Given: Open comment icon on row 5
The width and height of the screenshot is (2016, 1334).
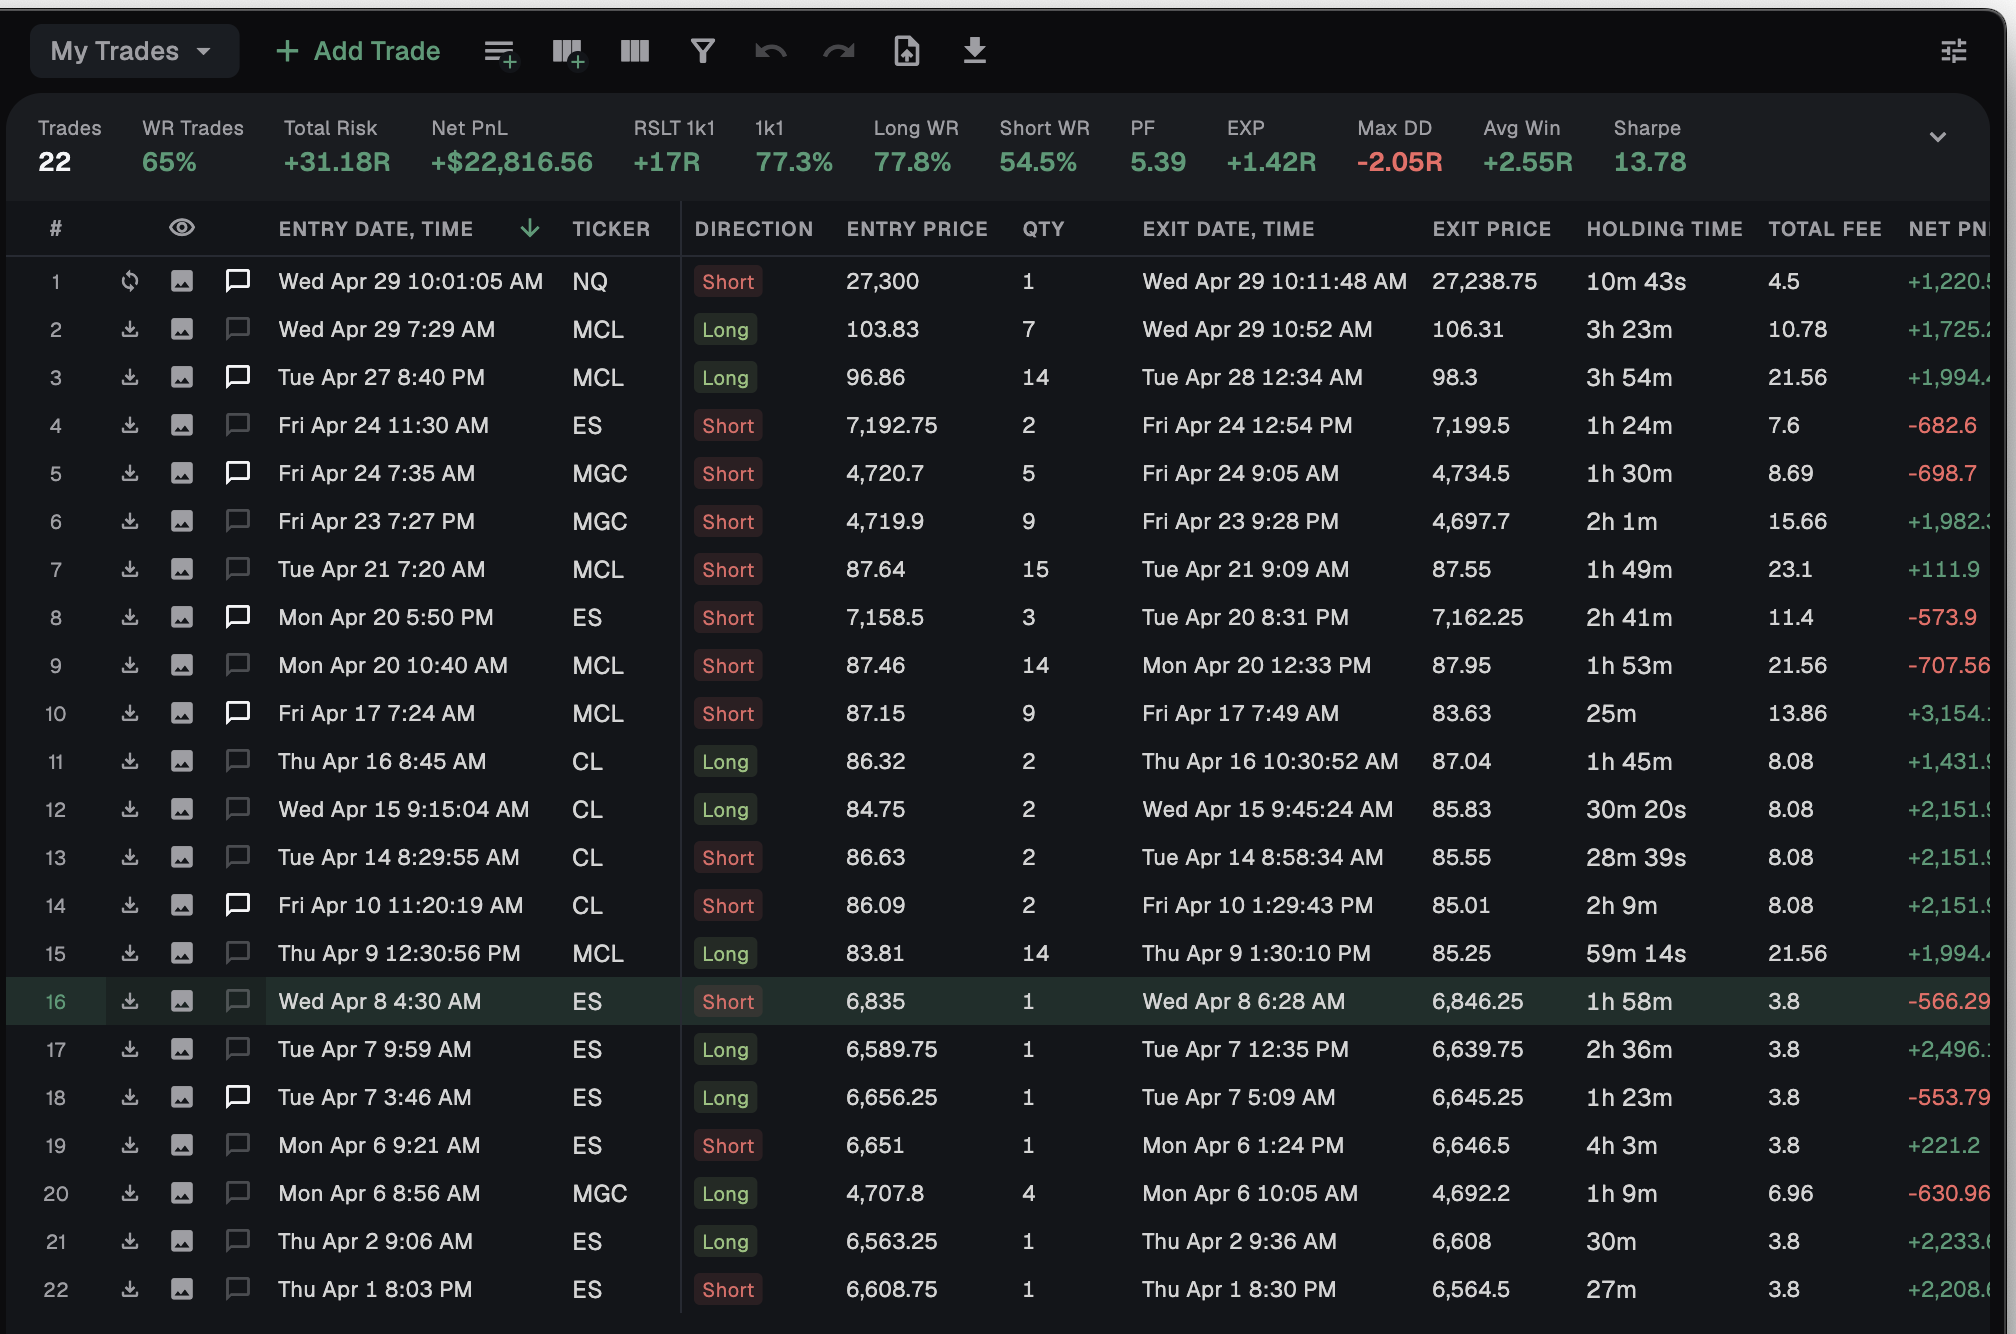Looking at the screenshot, I should pyautogui.click(x=238, y=473).
